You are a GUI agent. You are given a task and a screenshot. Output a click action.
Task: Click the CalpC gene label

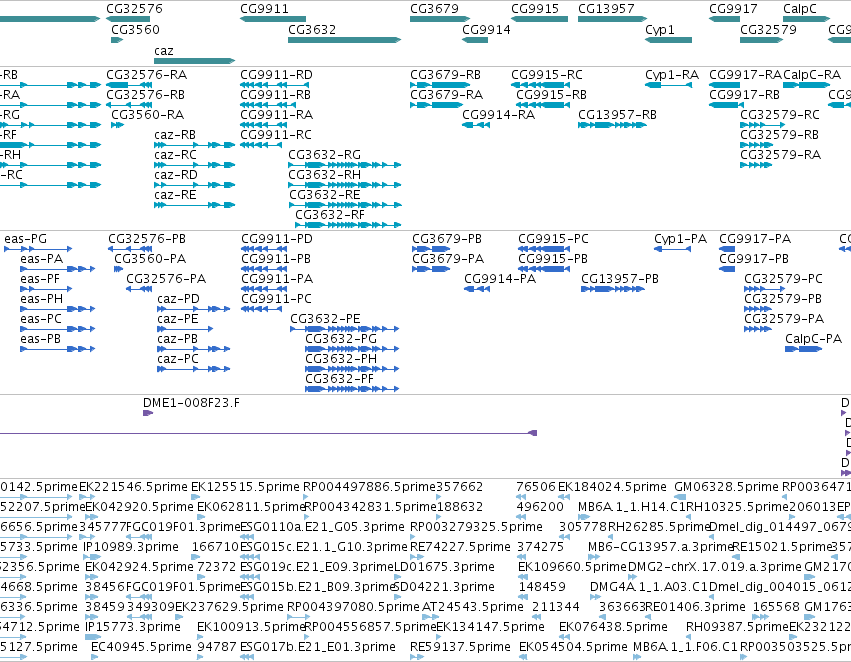[x=799, y=9]
